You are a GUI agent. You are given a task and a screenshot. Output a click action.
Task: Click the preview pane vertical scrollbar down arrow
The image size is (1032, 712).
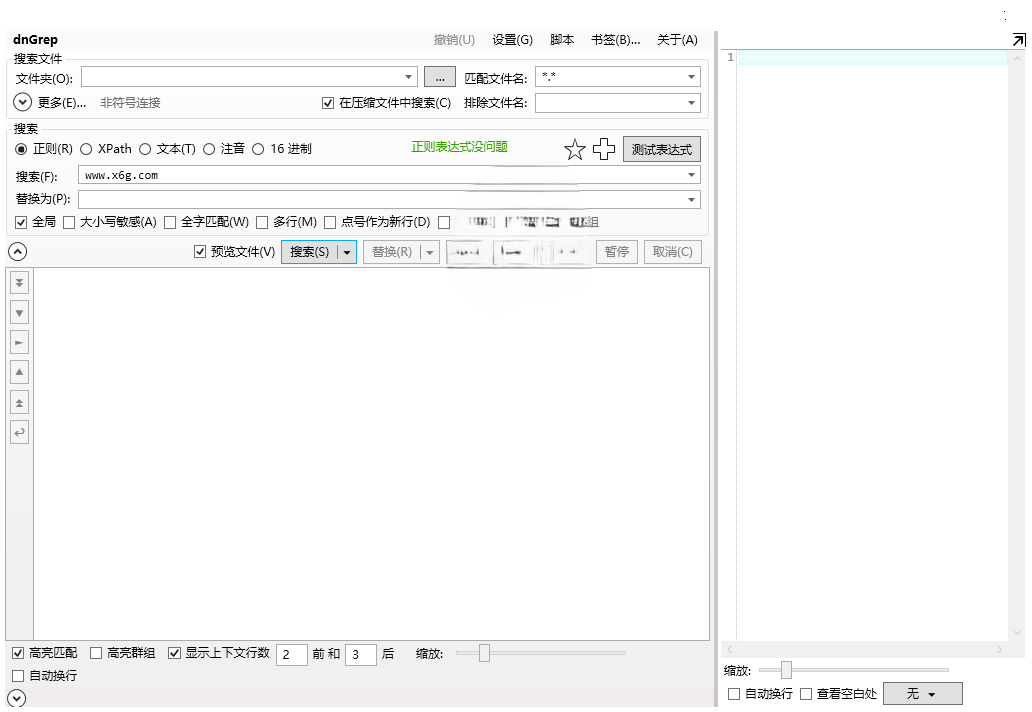tap(1018, 633)
